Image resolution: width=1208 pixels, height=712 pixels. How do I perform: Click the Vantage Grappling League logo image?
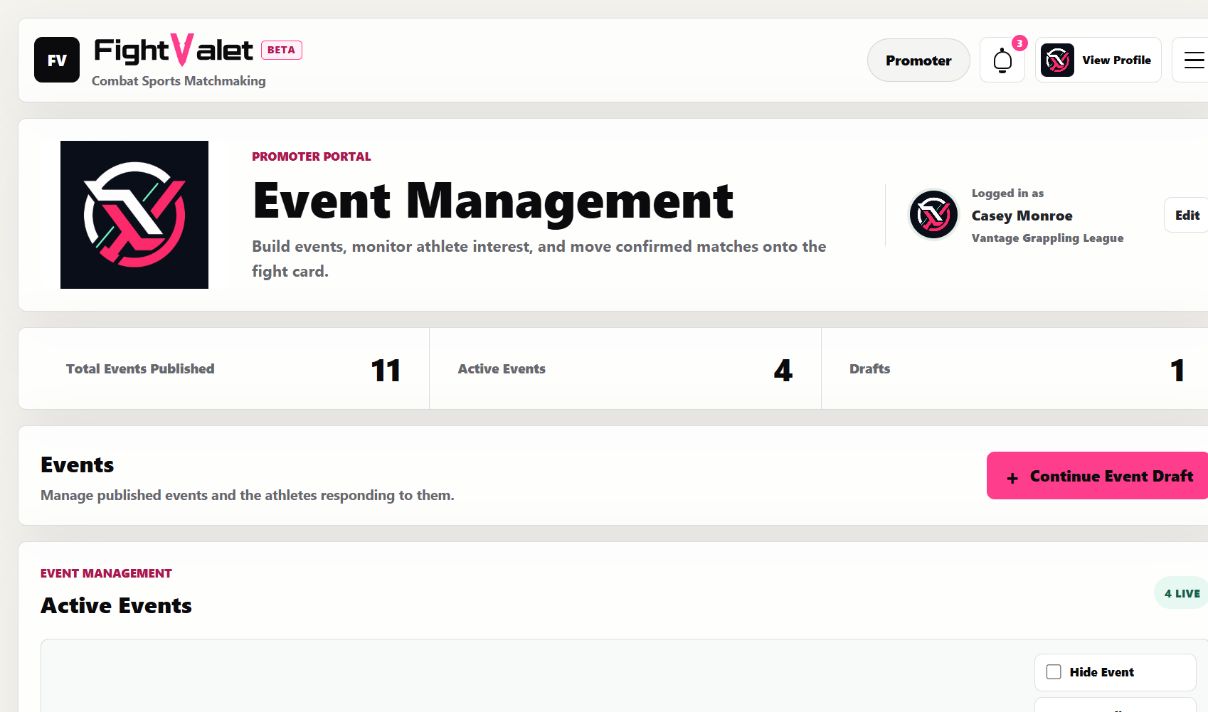click(134, 215)
